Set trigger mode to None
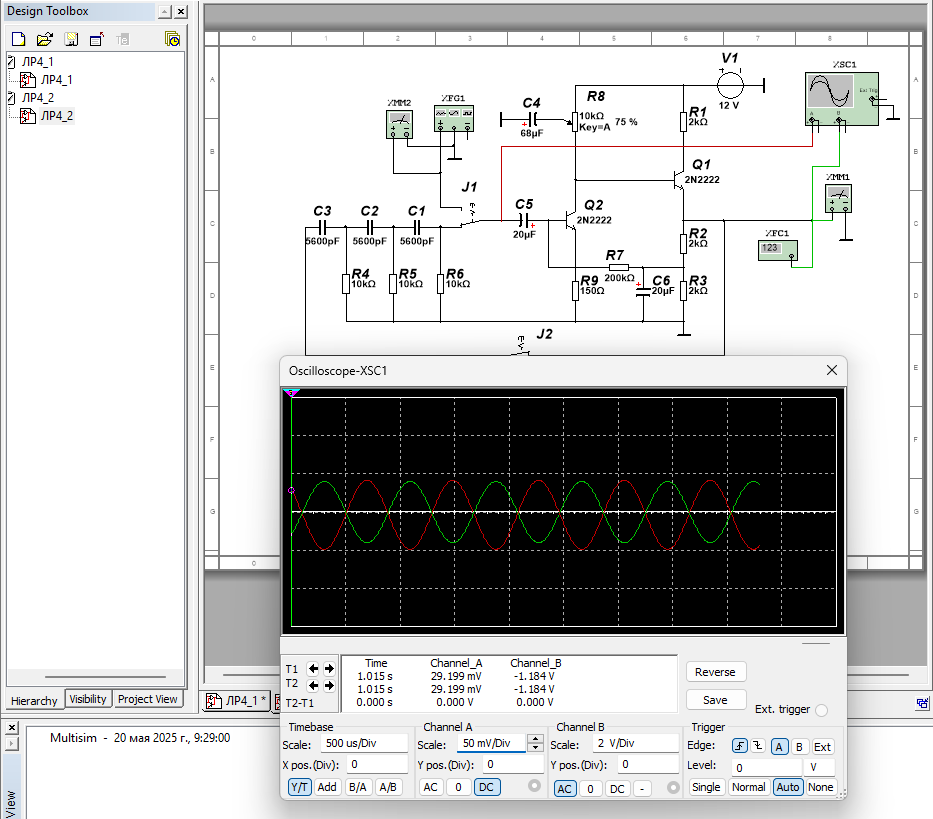Image resolution: width=933 pixels, height=819 pixels. click(821, 787)
